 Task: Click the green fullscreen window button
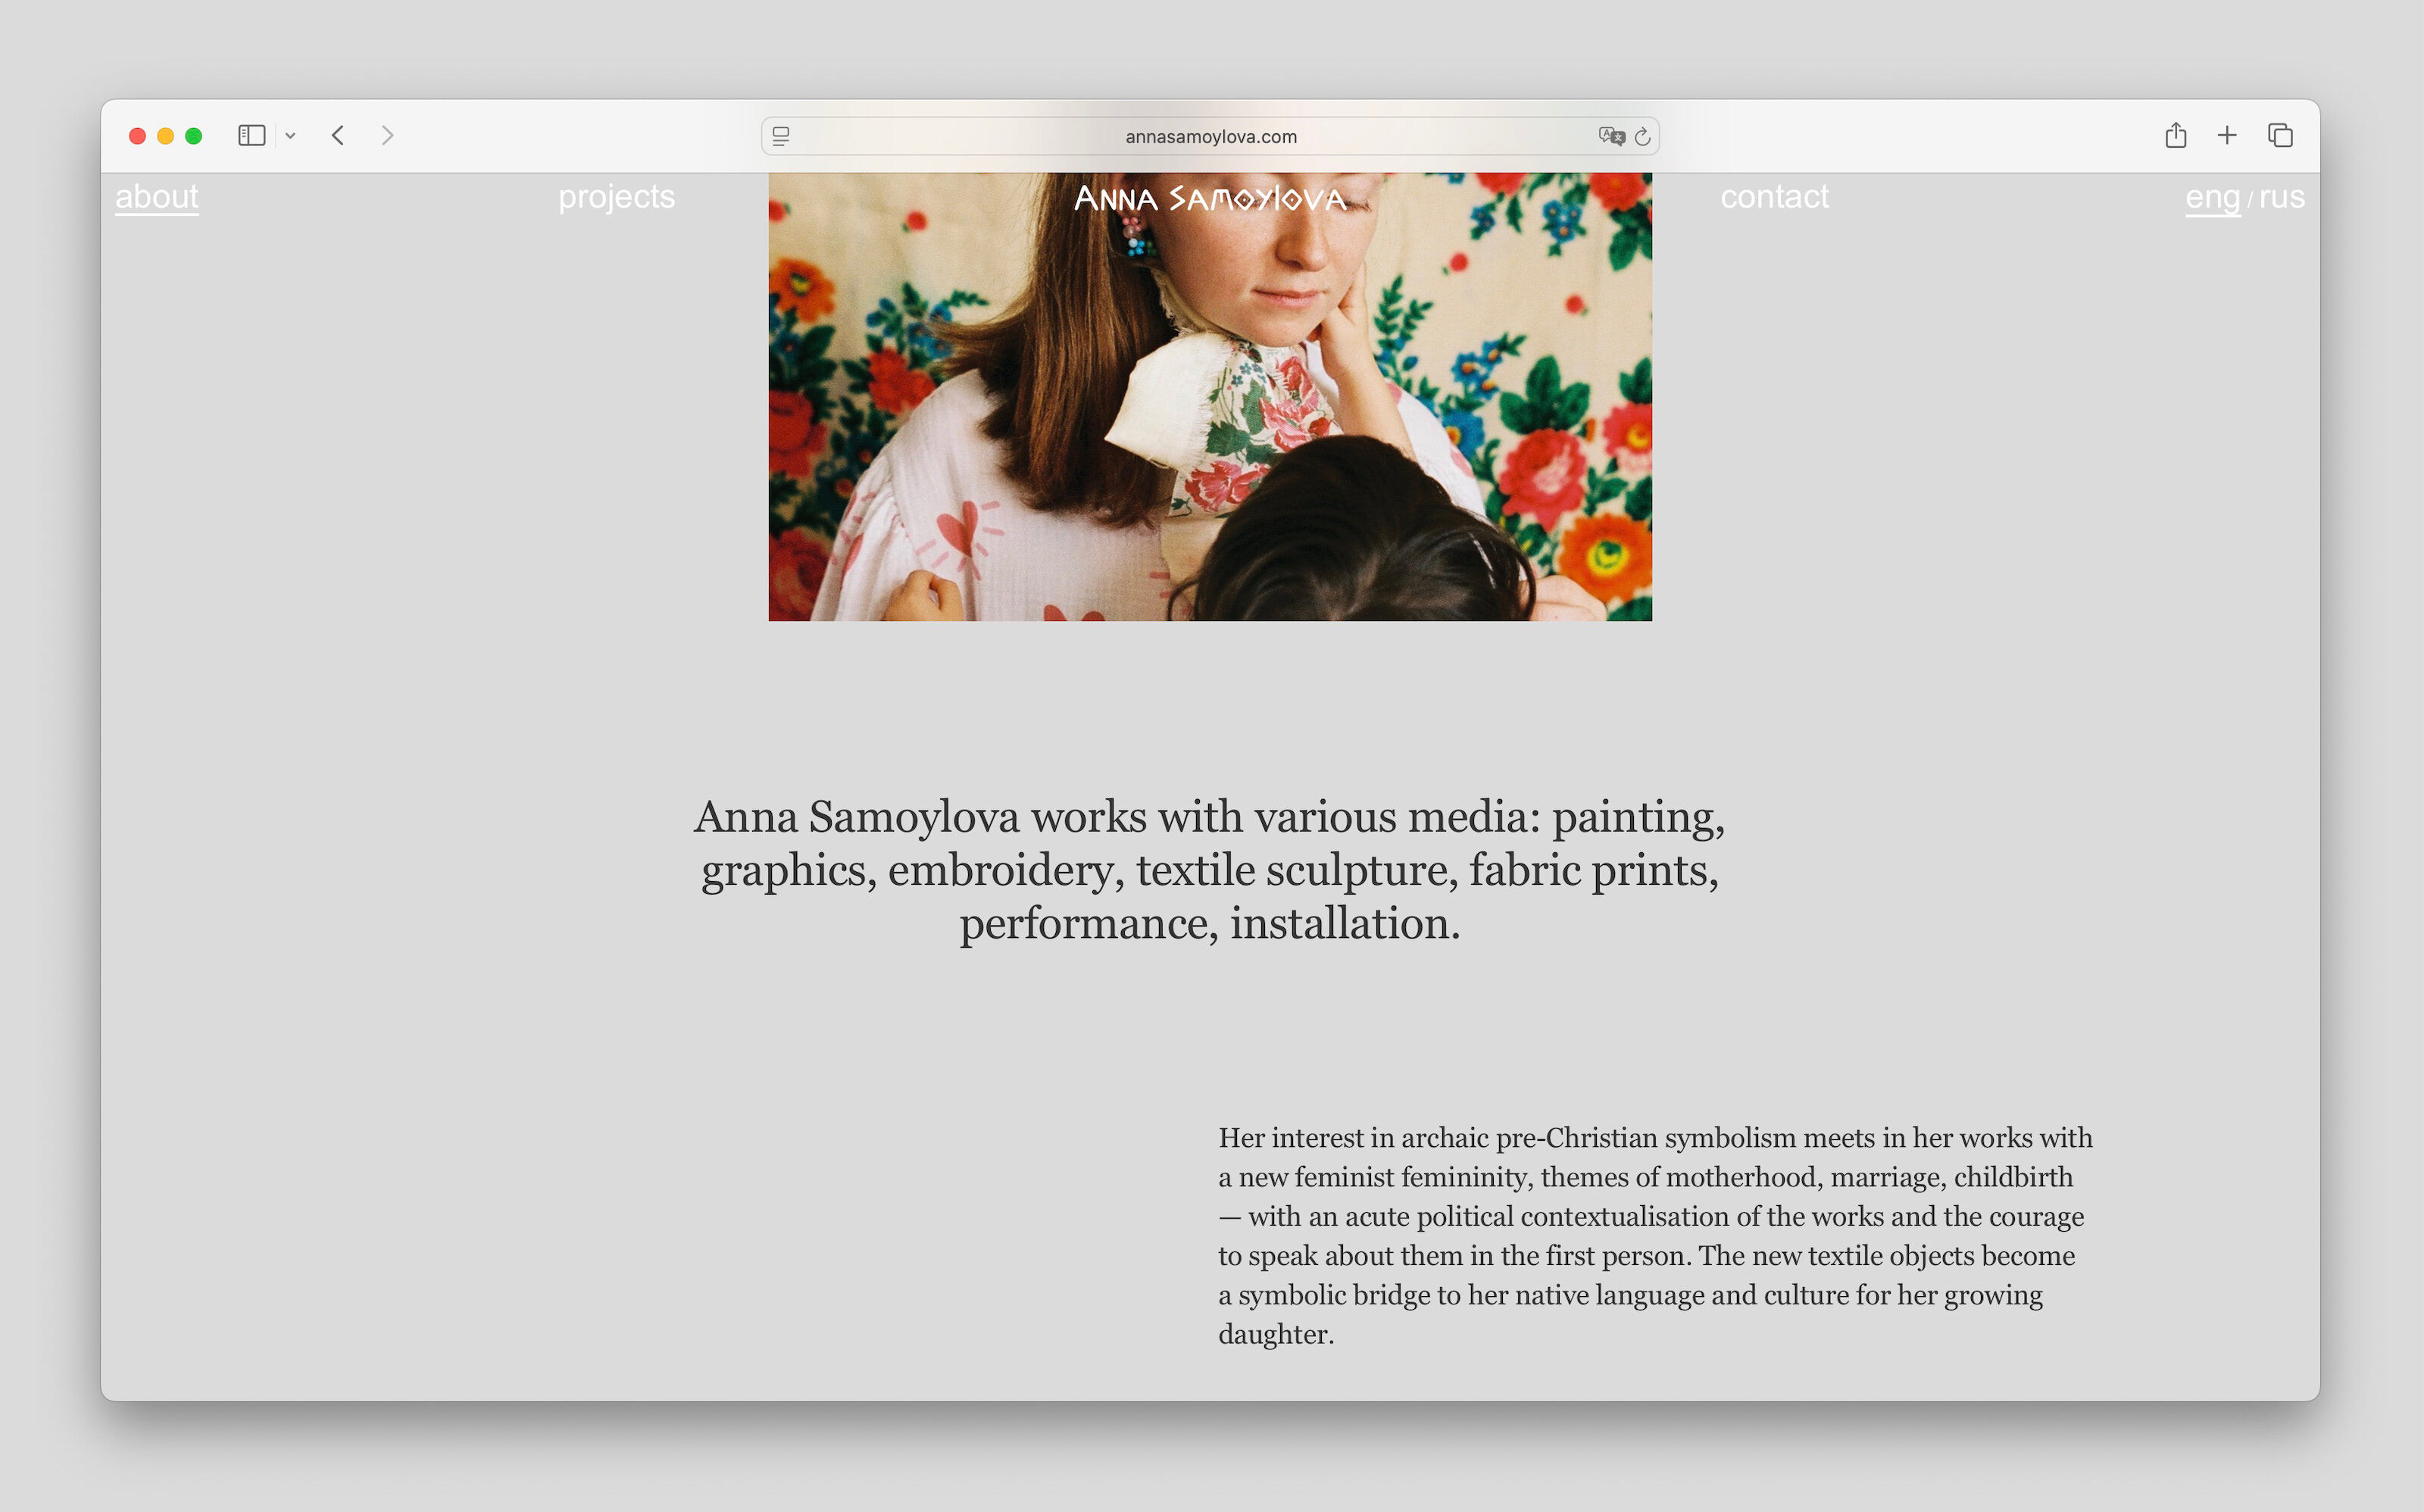coord(194,136)
